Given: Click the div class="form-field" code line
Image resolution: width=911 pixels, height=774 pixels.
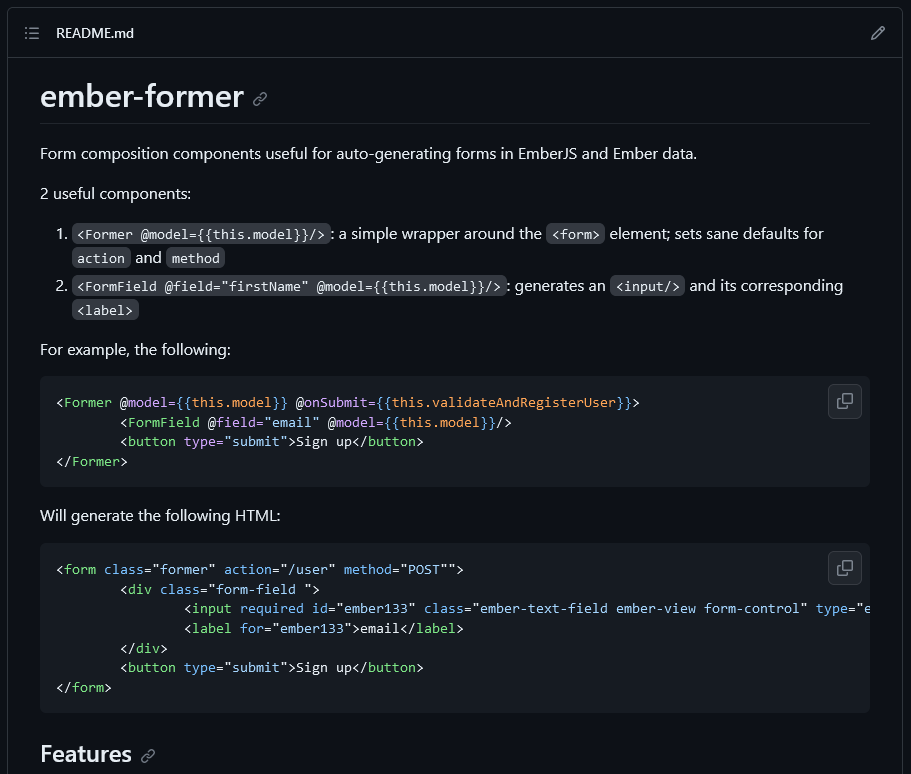Looking at the screenshot, I should [x=220, y=589].
